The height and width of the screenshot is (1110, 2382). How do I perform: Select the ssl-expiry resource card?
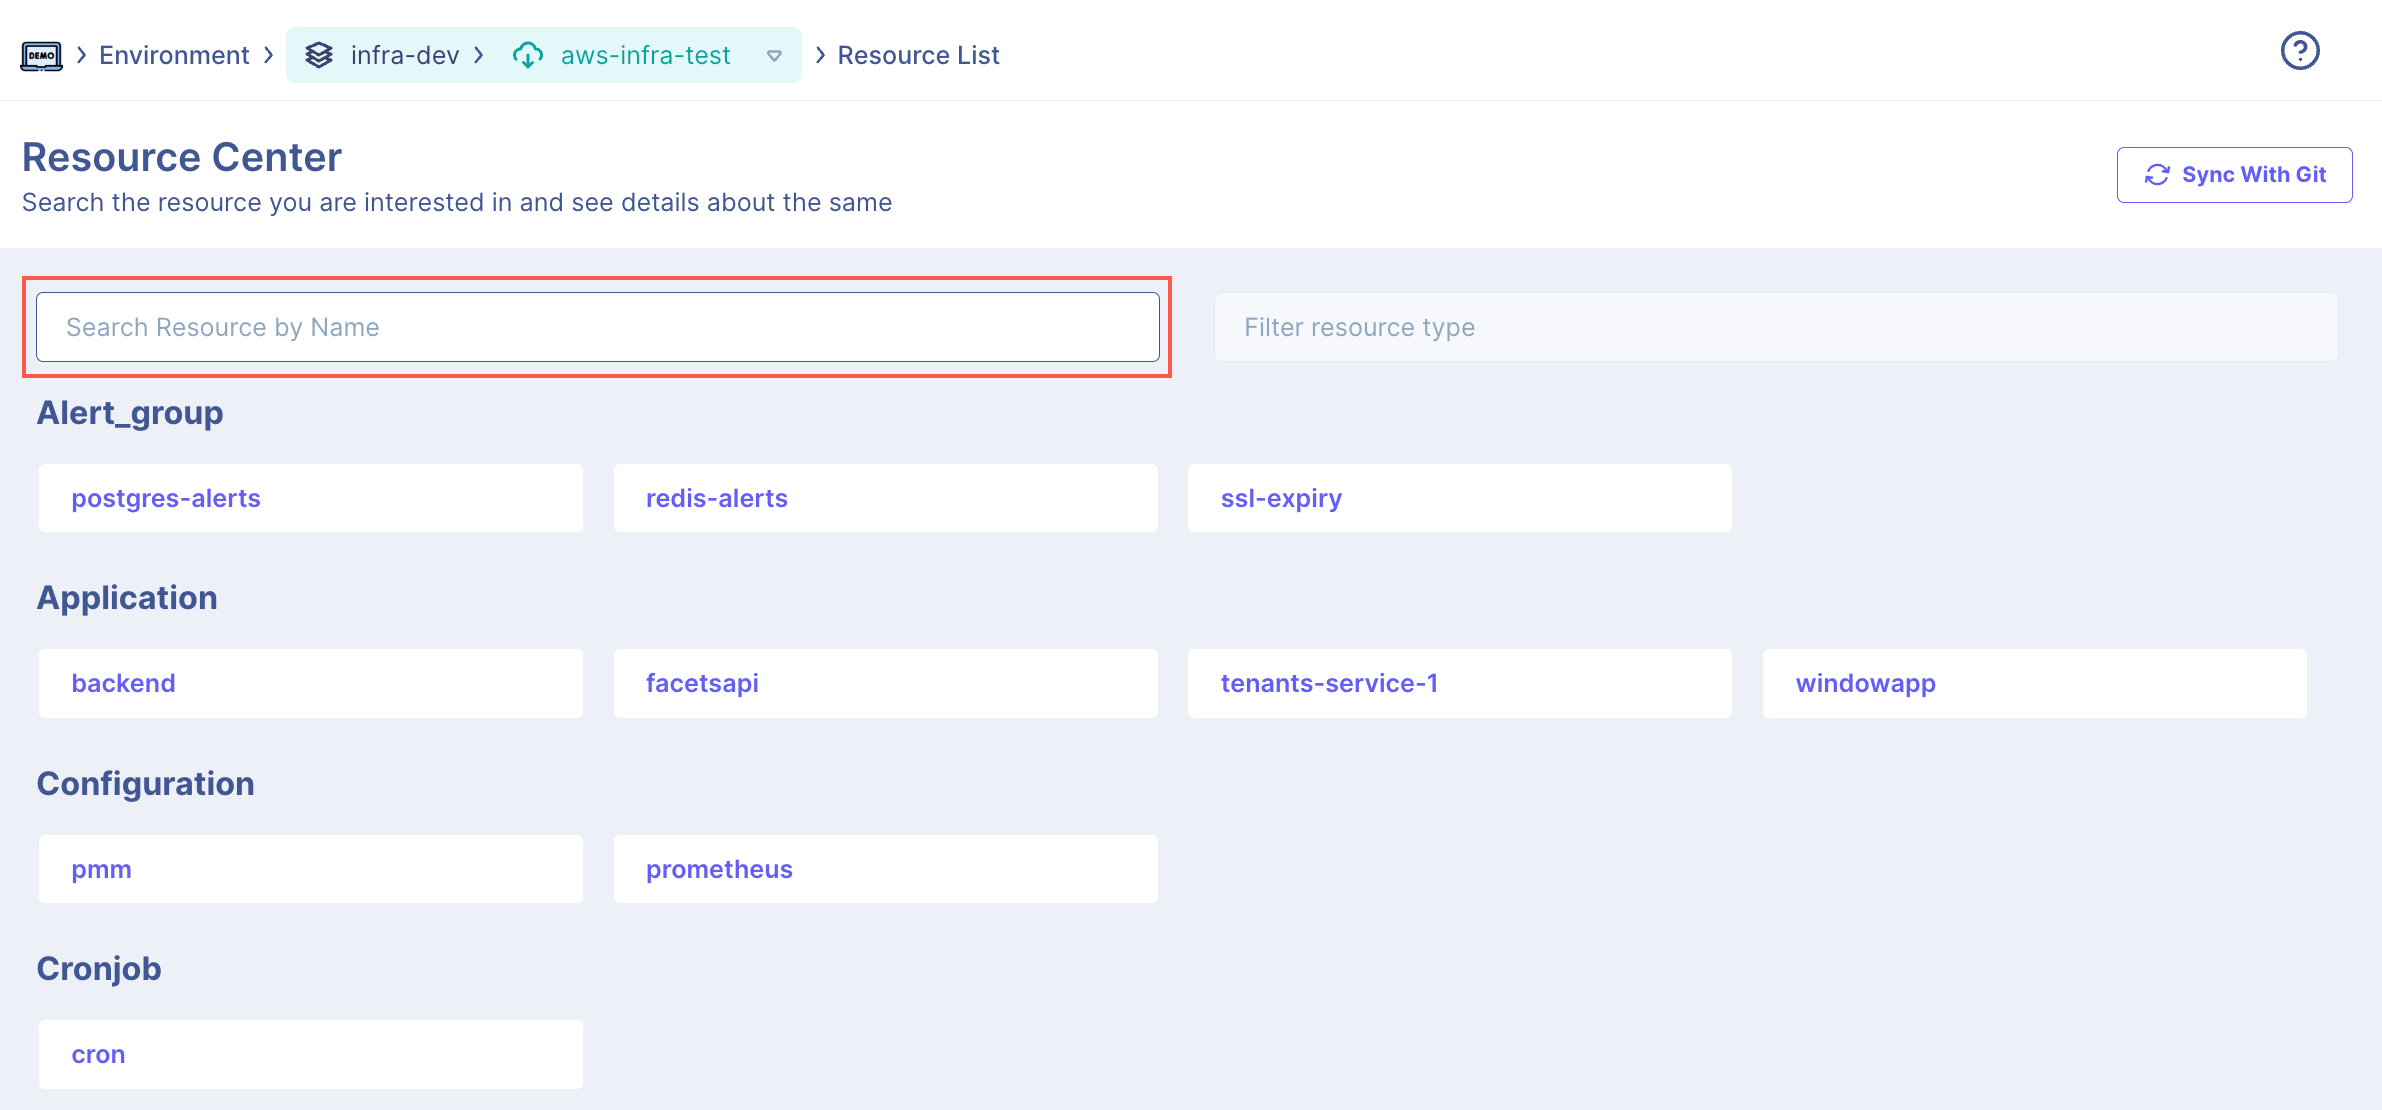coord(1459,498)
